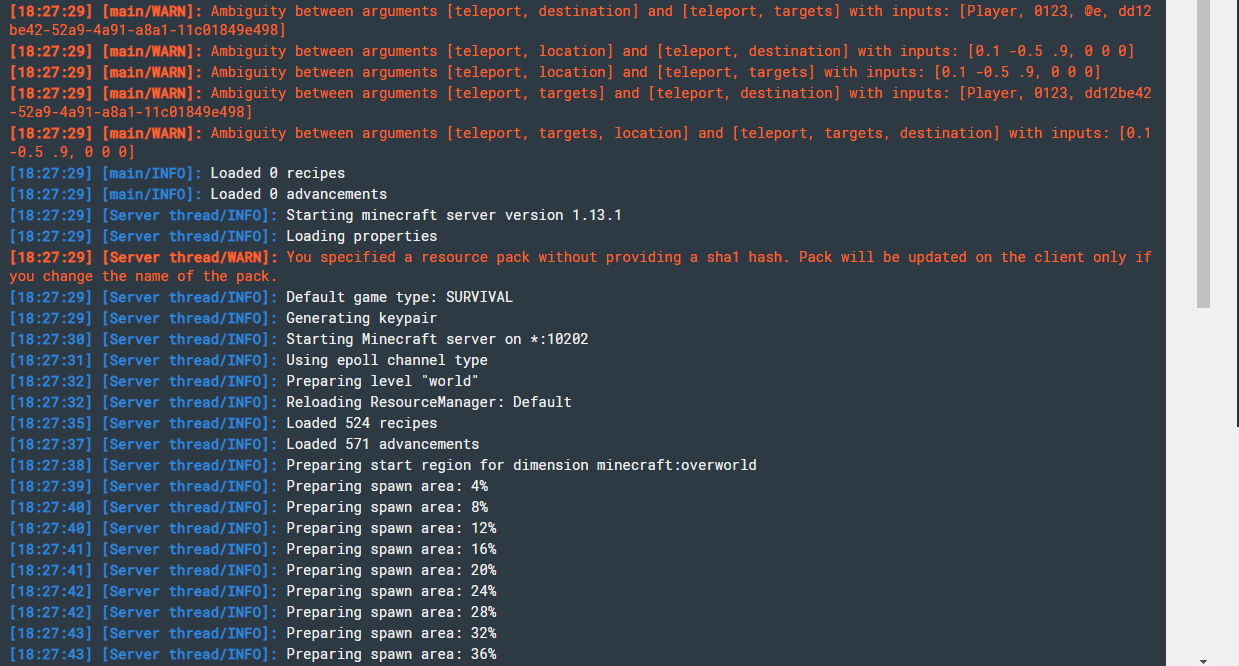
Task: Select the 'Preparing level "world"' log line
Action: pos(244,381)
